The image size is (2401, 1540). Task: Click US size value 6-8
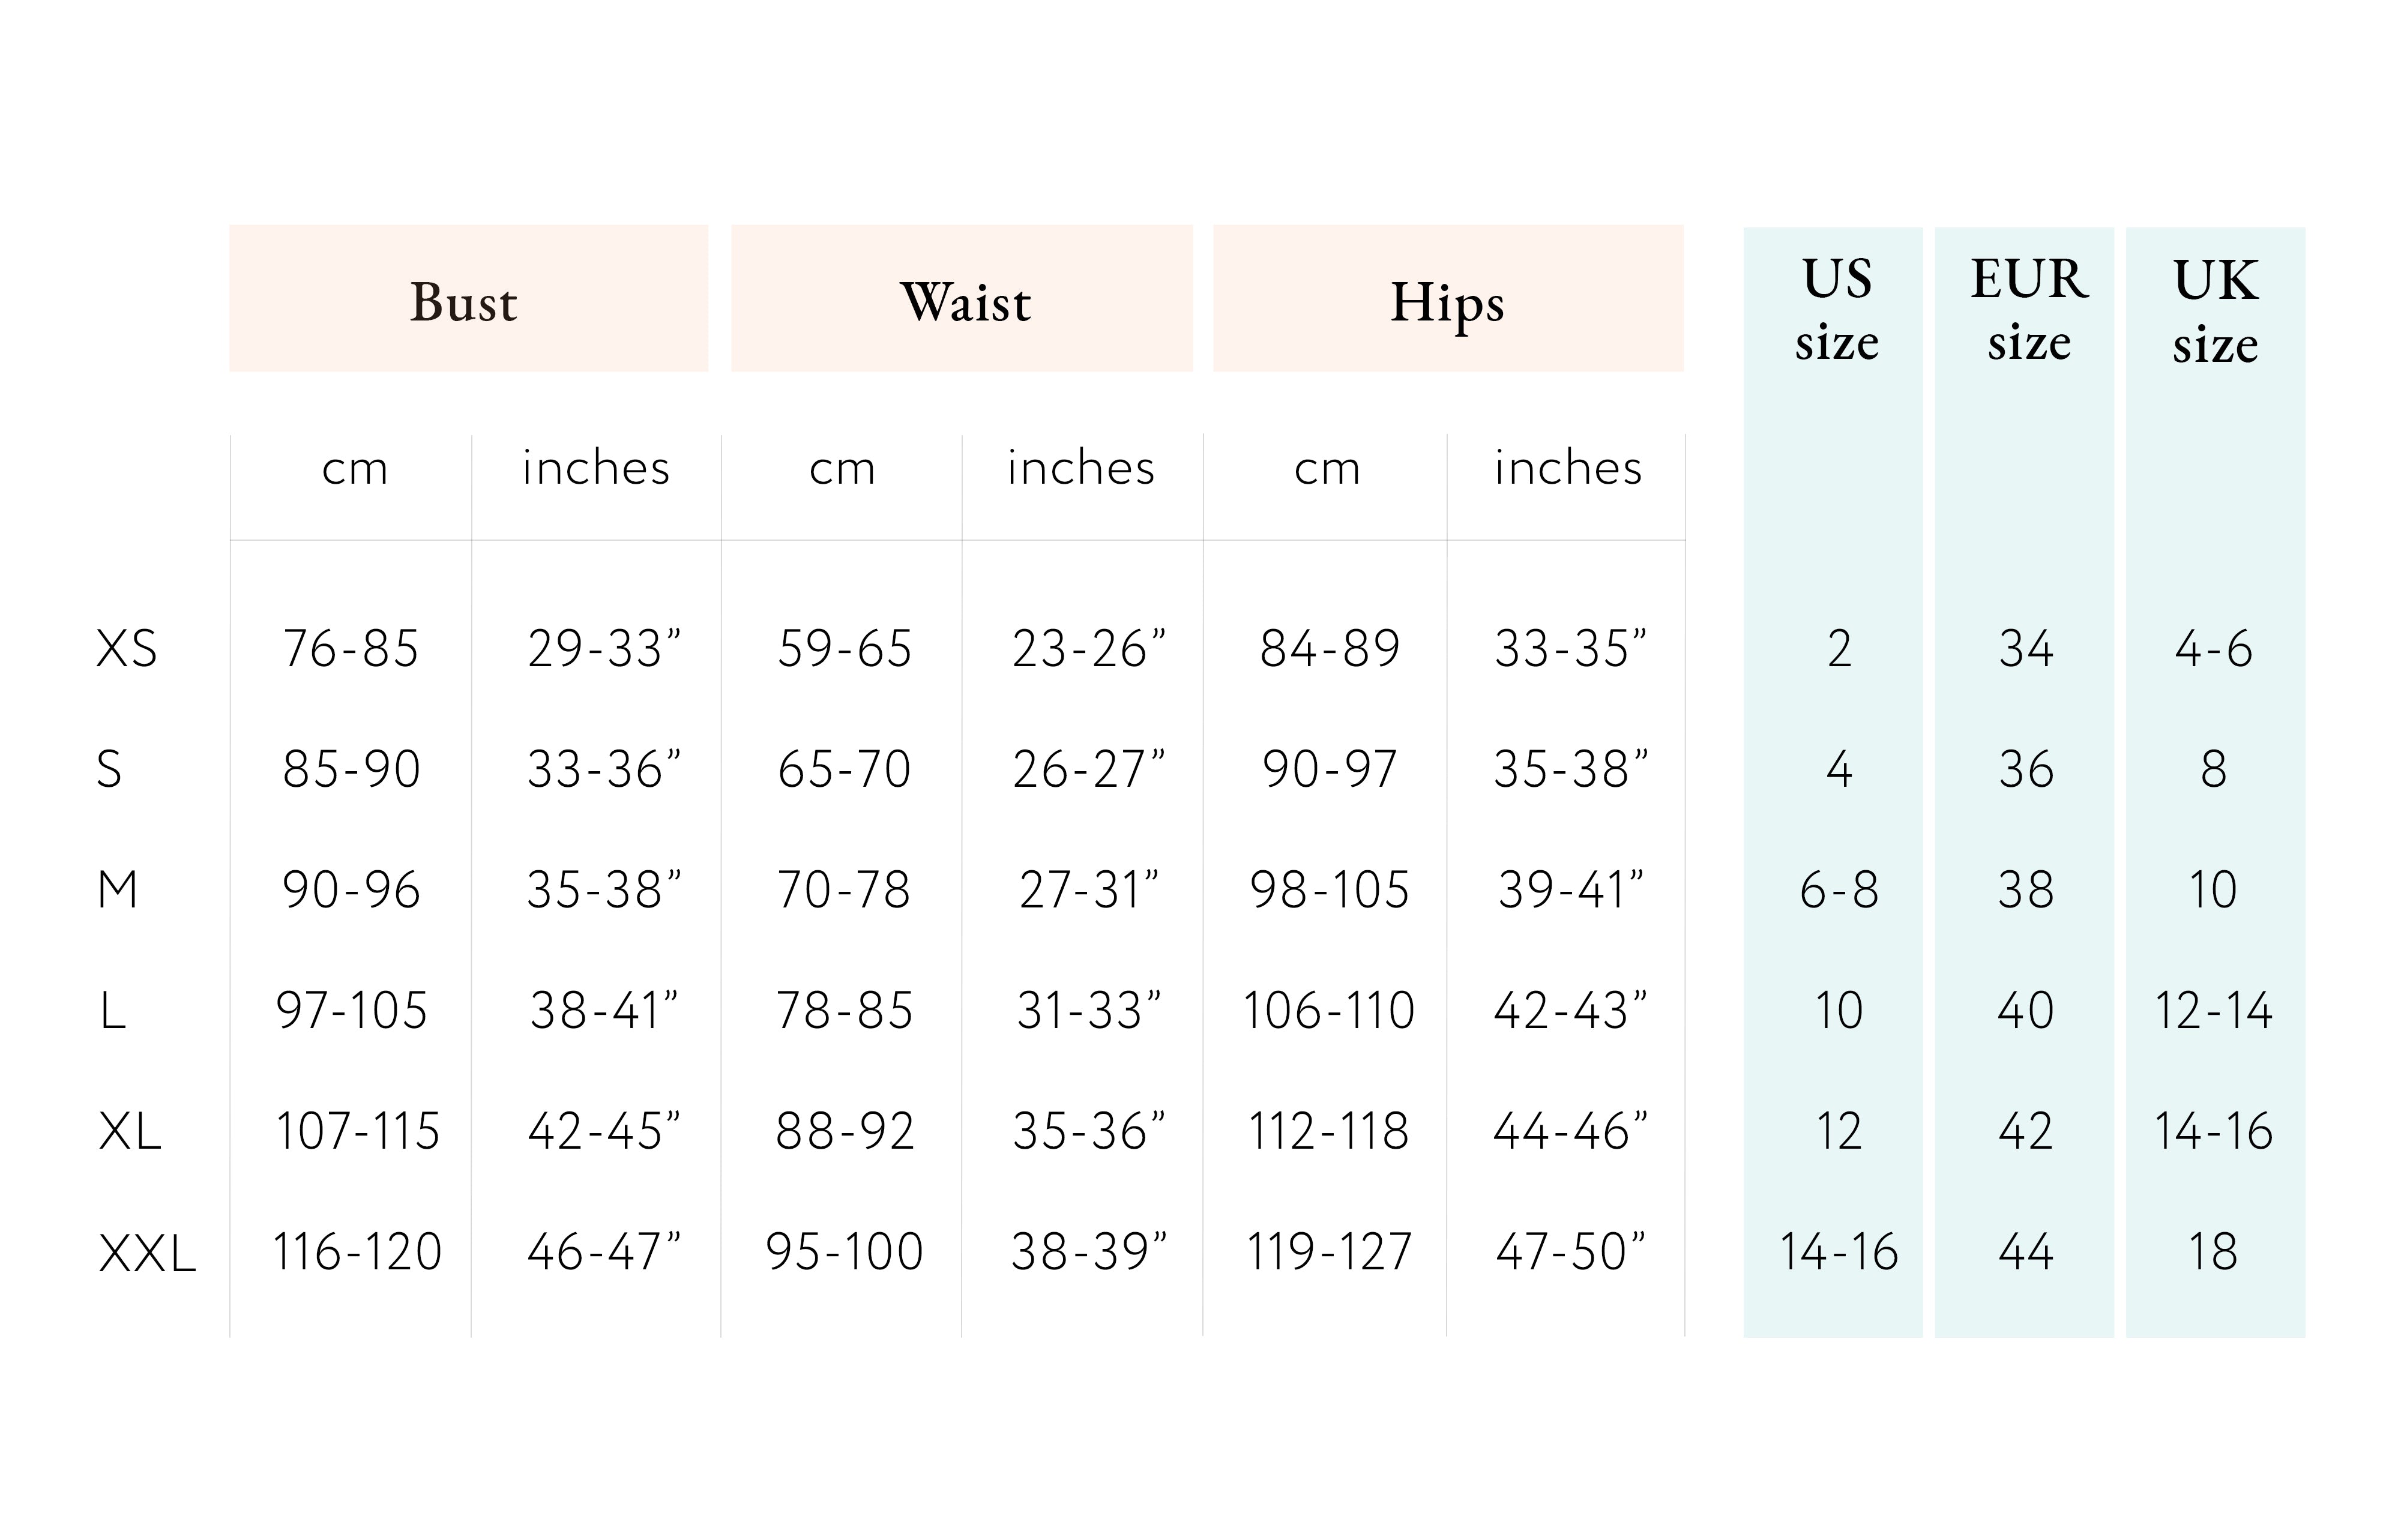(1839, 890)
